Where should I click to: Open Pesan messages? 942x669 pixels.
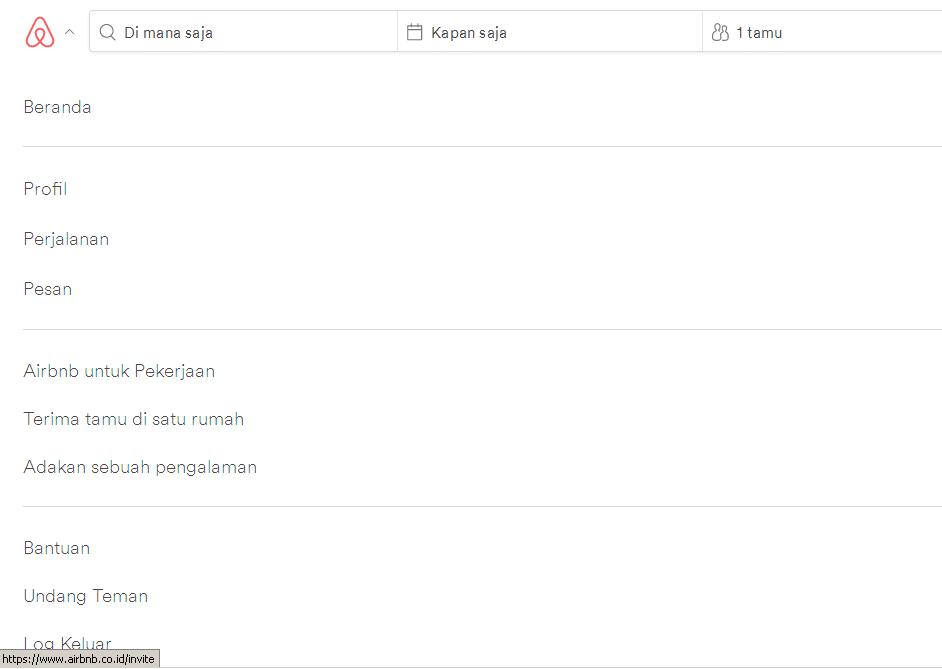(47, 289)
